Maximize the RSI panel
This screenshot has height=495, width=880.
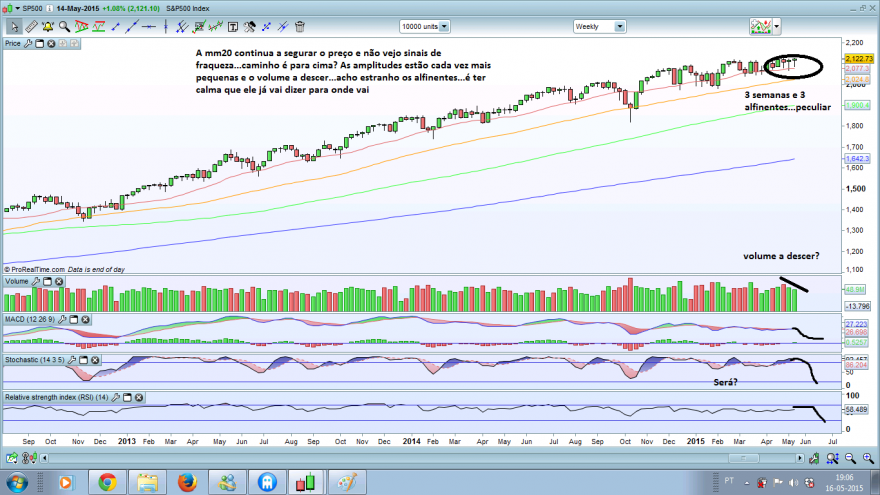pos(127,397)
